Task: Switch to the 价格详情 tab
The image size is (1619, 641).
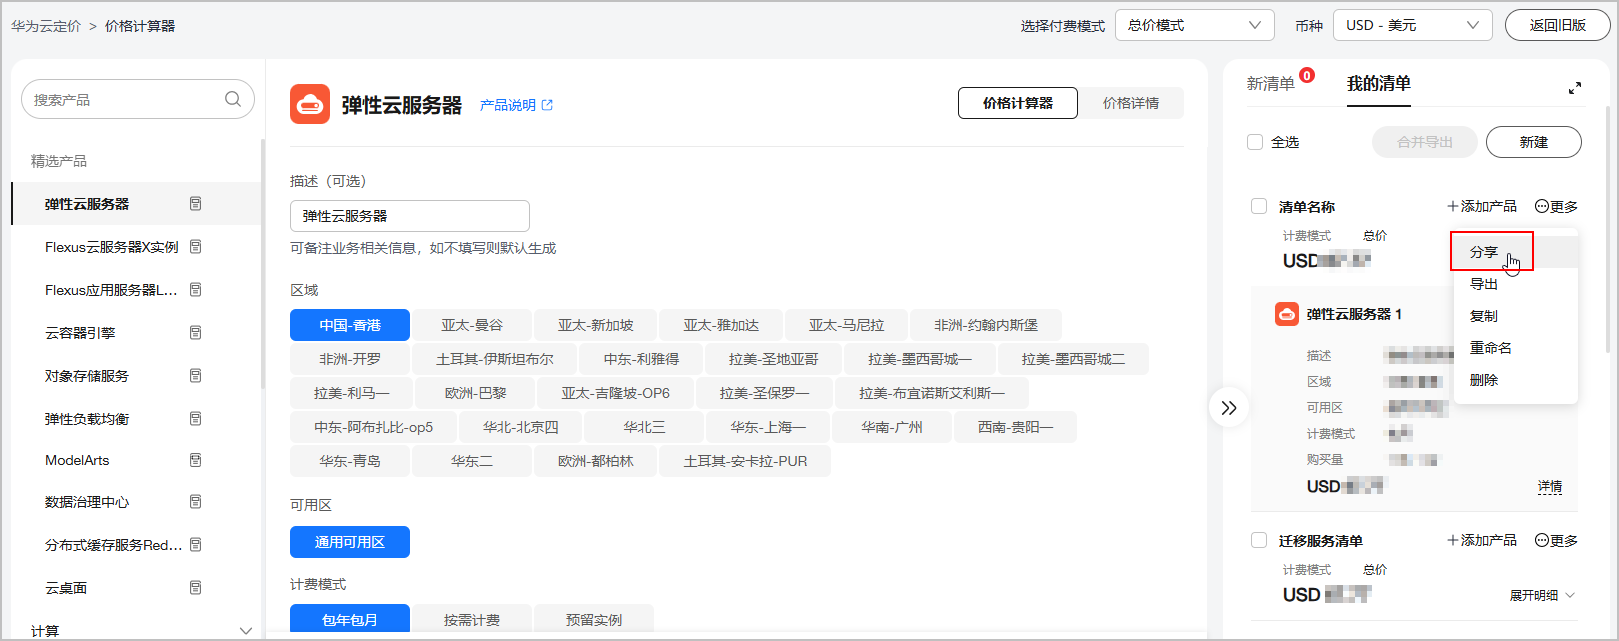Action: (x=1131, y=103)
